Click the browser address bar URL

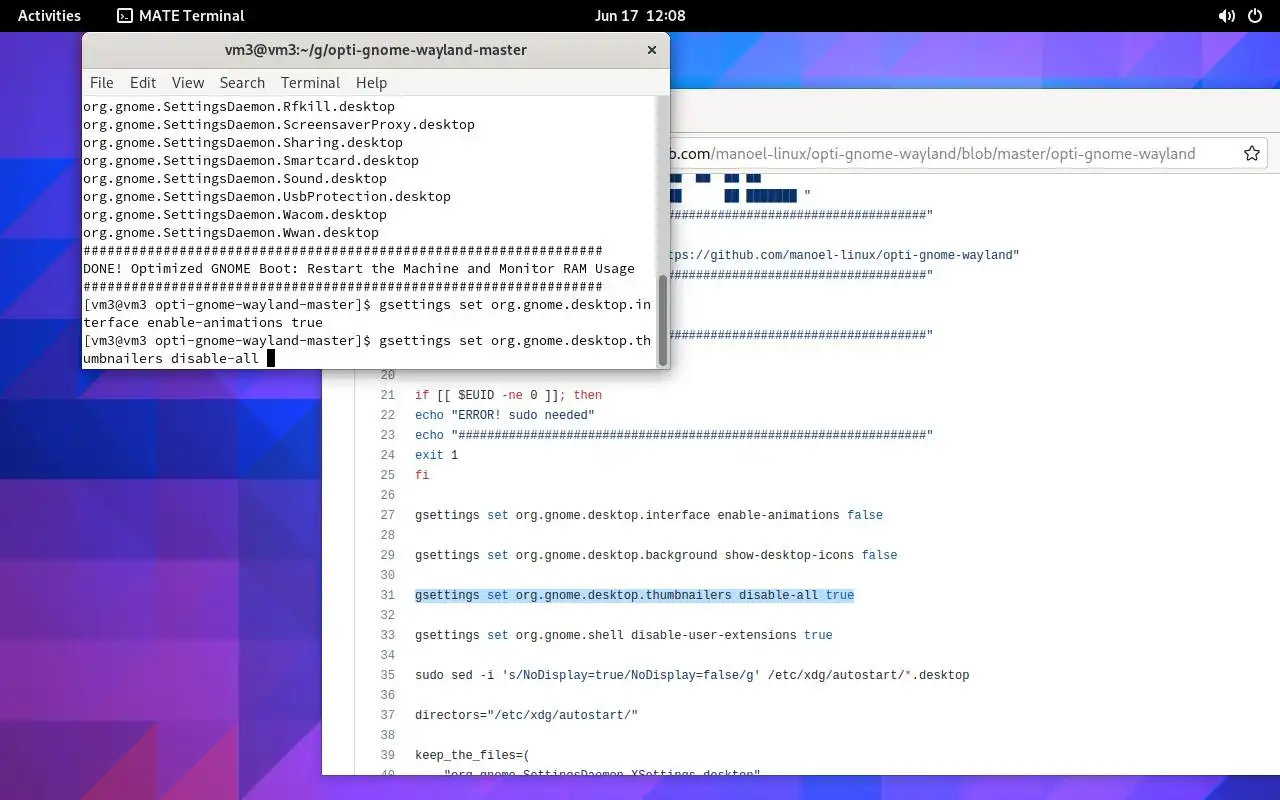930,154
